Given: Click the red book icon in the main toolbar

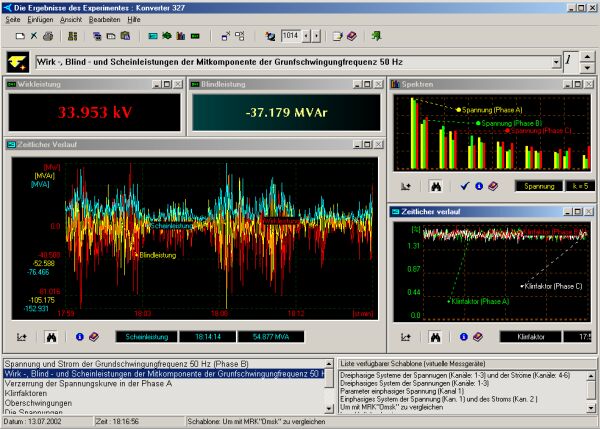Looking at the screenshot, I should pos(351,36).
